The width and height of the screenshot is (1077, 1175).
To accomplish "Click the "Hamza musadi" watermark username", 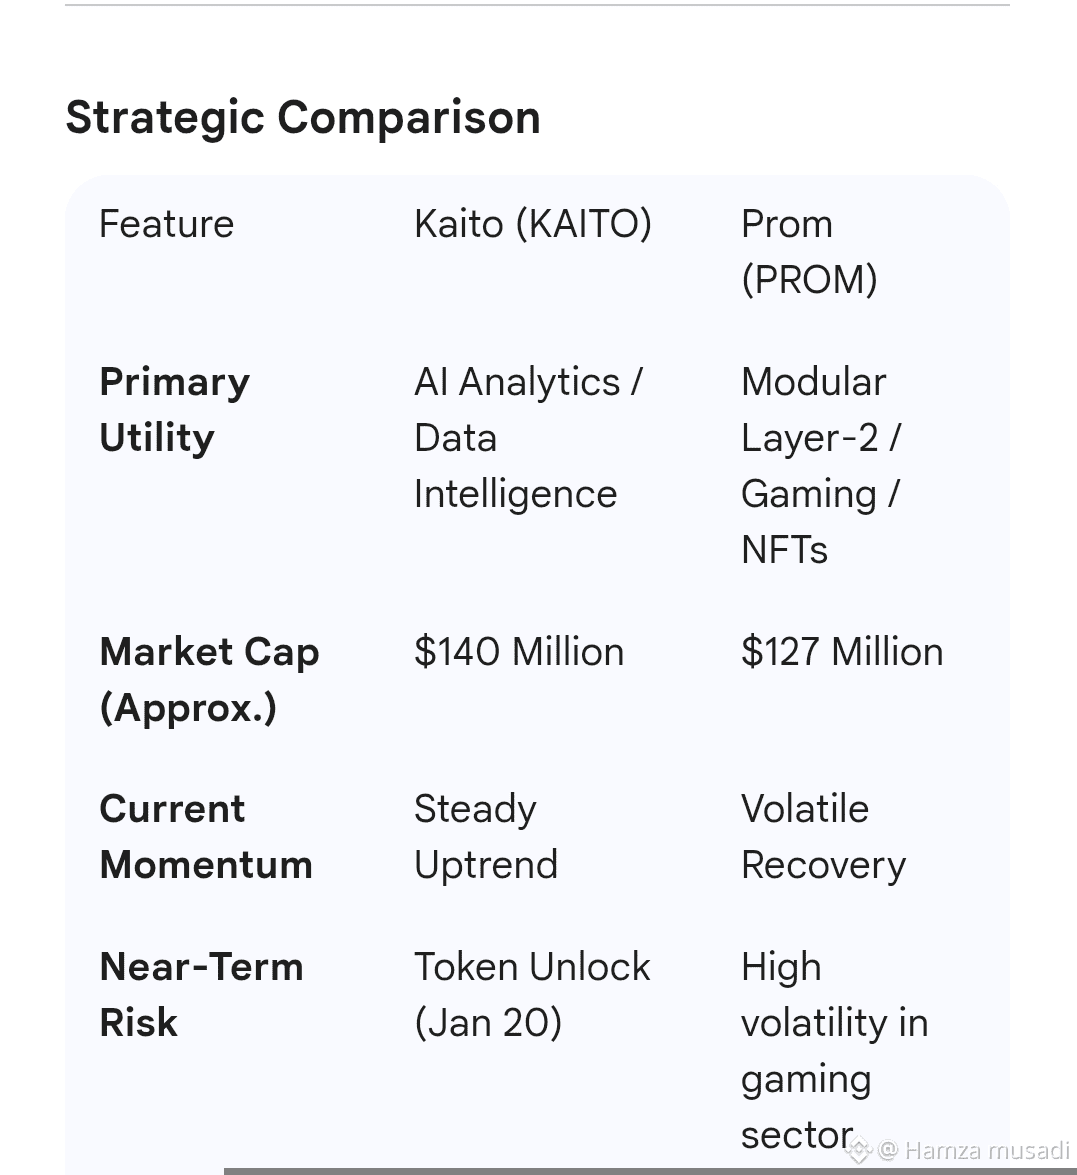I will point(986,1151).
